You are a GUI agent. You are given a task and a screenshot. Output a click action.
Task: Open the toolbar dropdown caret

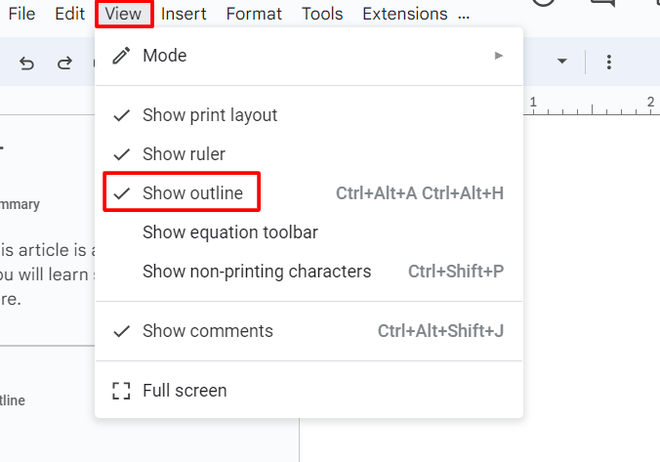(x=562, y=62)
